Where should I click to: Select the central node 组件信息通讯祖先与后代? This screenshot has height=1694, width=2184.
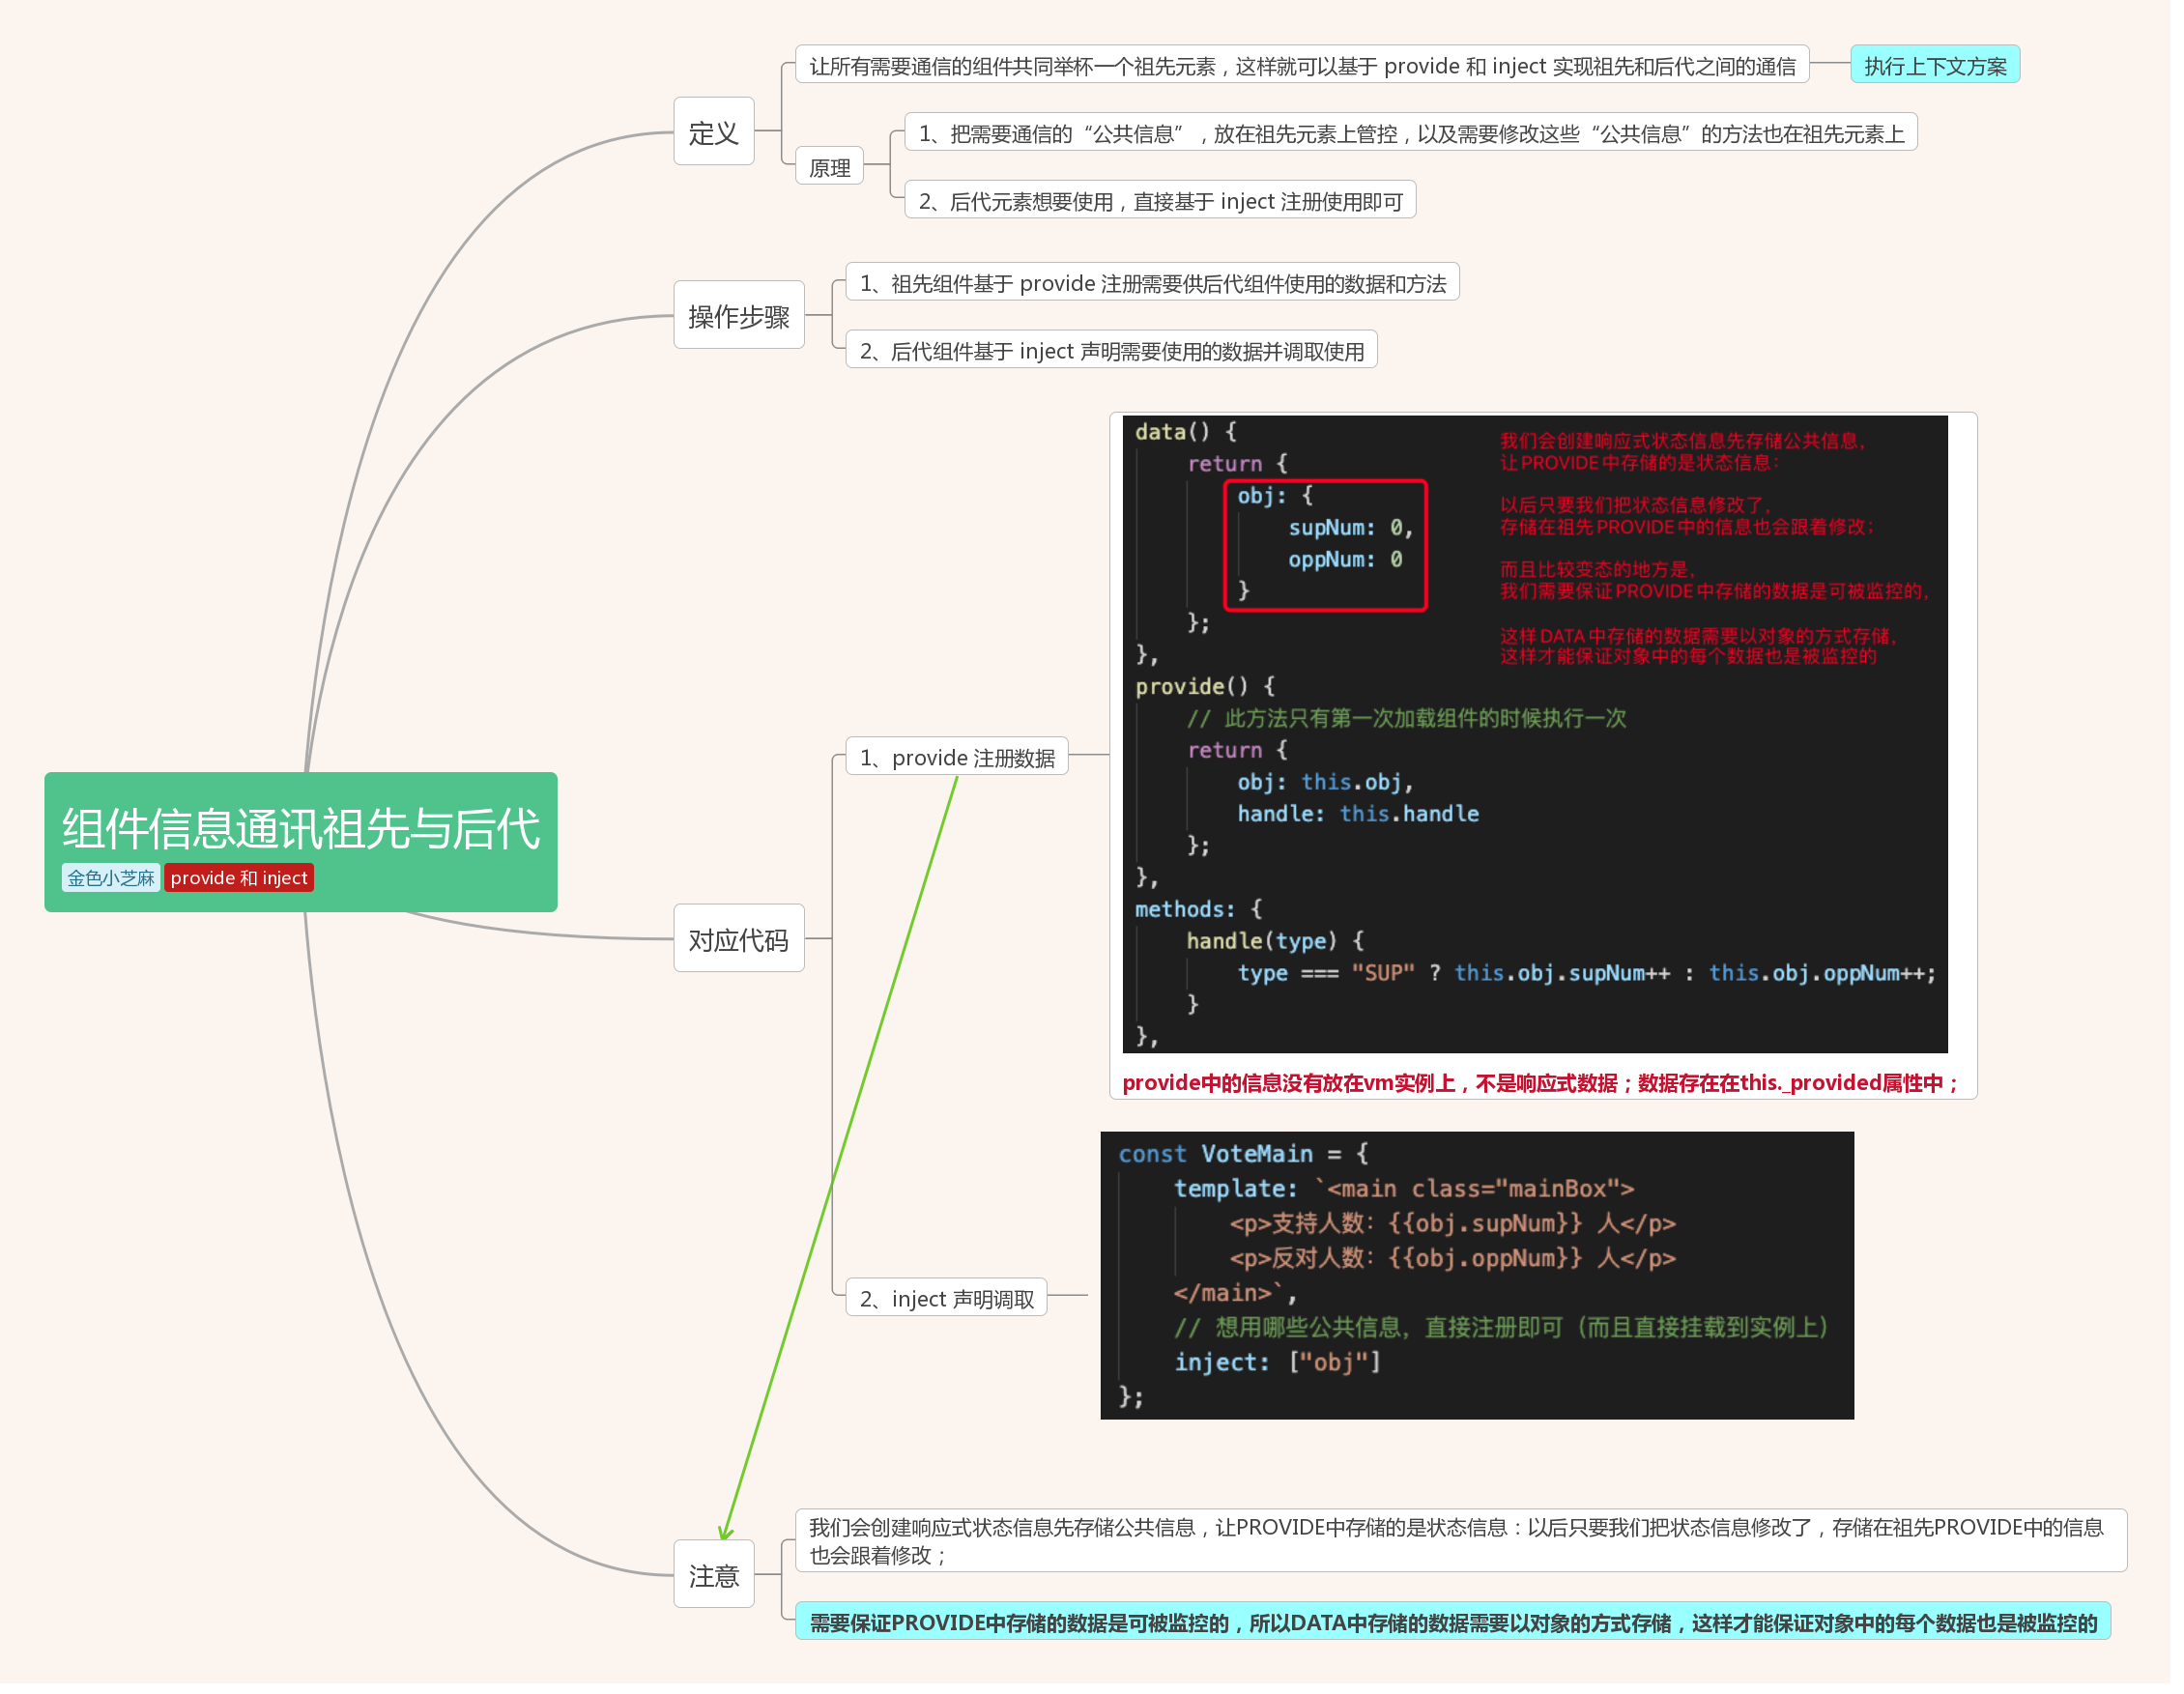pyautogui.click(x=300, y=828)
